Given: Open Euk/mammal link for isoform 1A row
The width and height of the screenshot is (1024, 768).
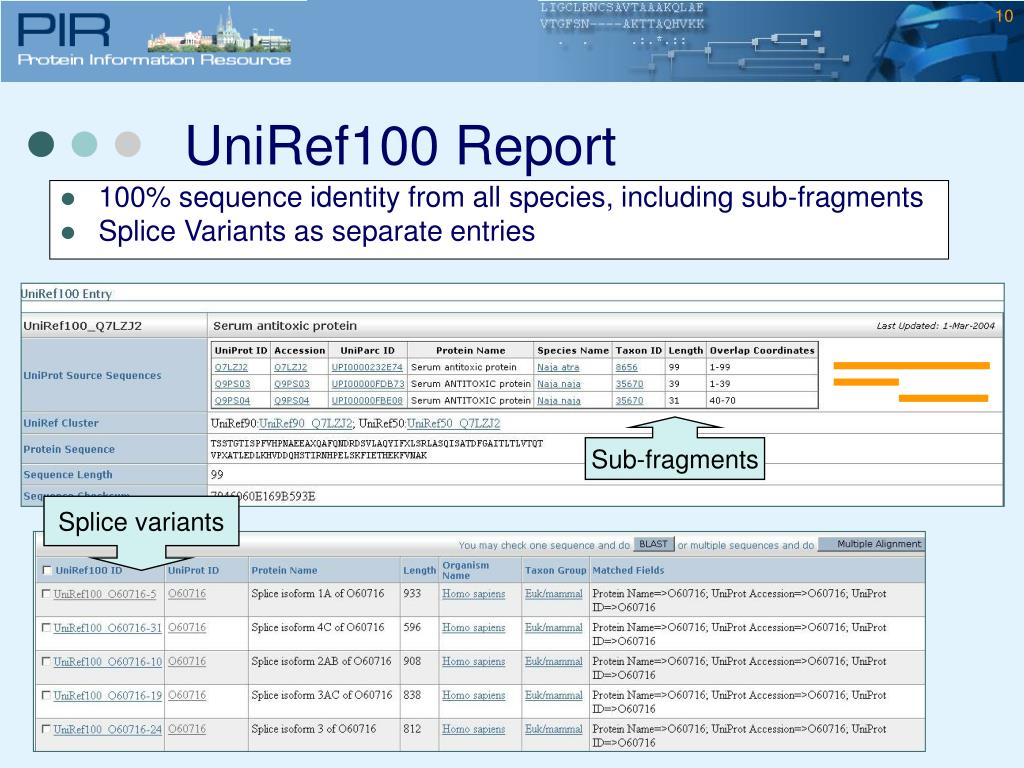Looking at the screenshot, I should [x=554, y=594].
